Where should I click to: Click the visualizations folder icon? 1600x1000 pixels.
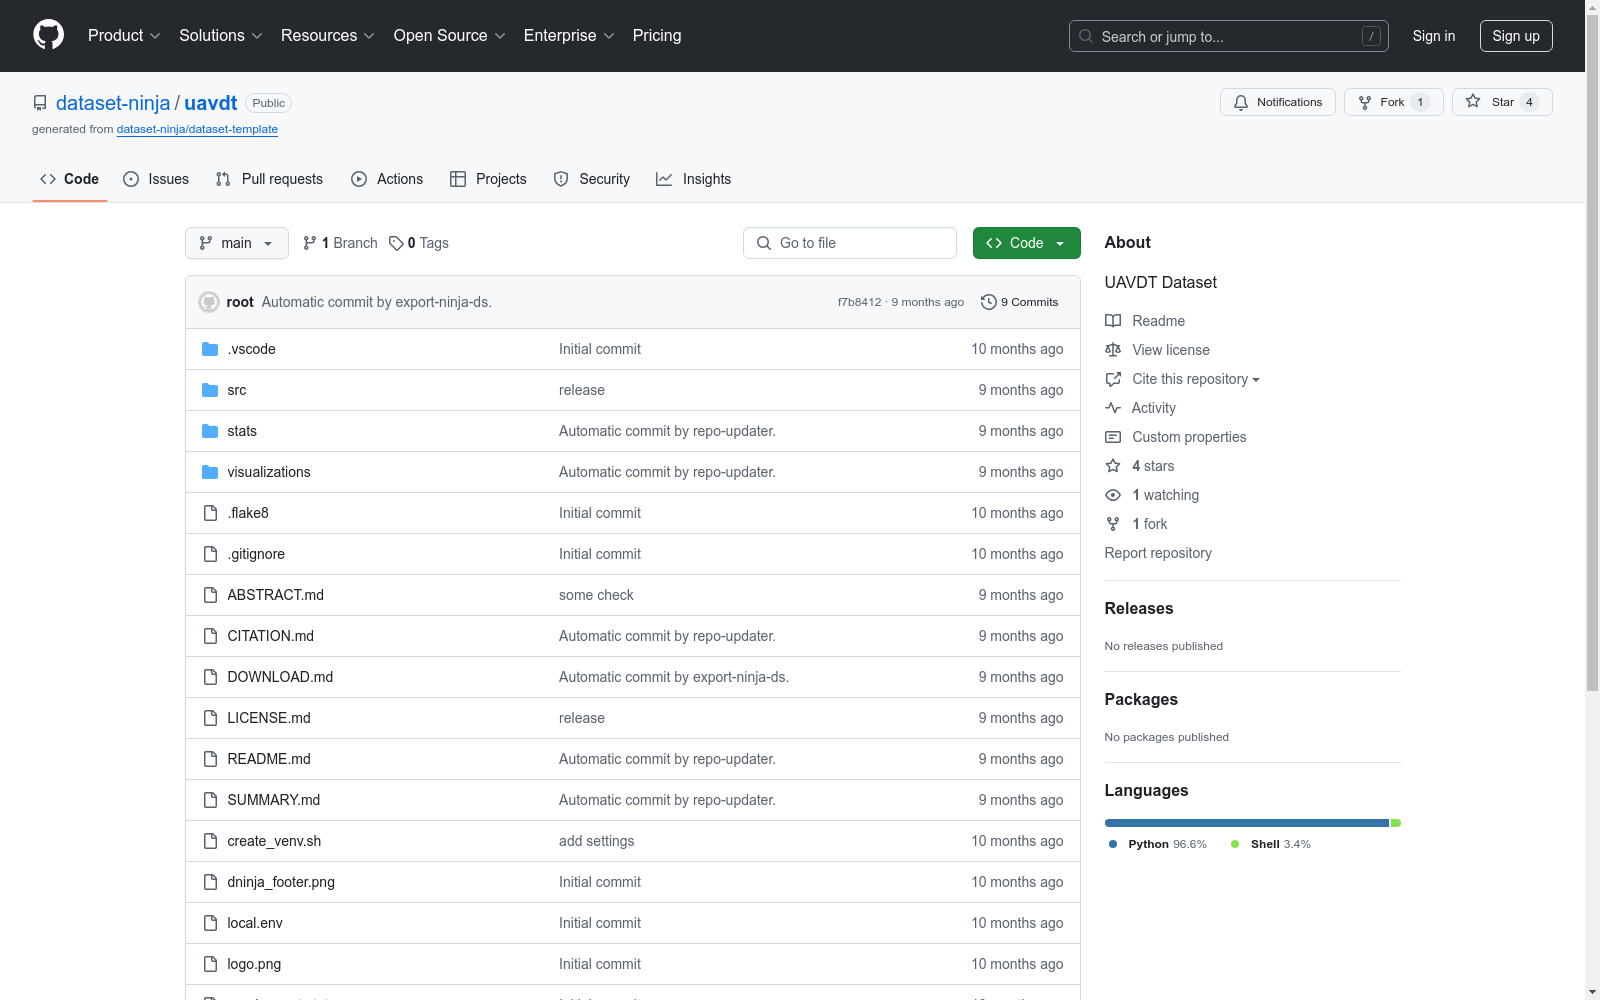pos(210,472)
